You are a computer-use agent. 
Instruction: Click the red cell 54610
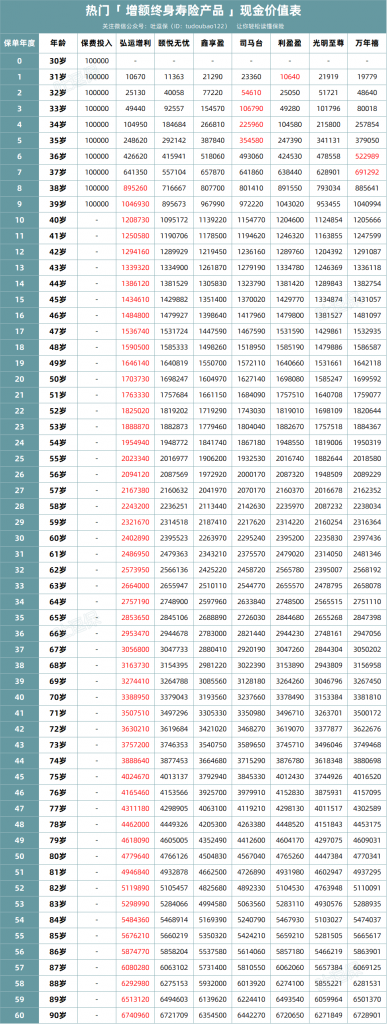(x=252, y=92)
